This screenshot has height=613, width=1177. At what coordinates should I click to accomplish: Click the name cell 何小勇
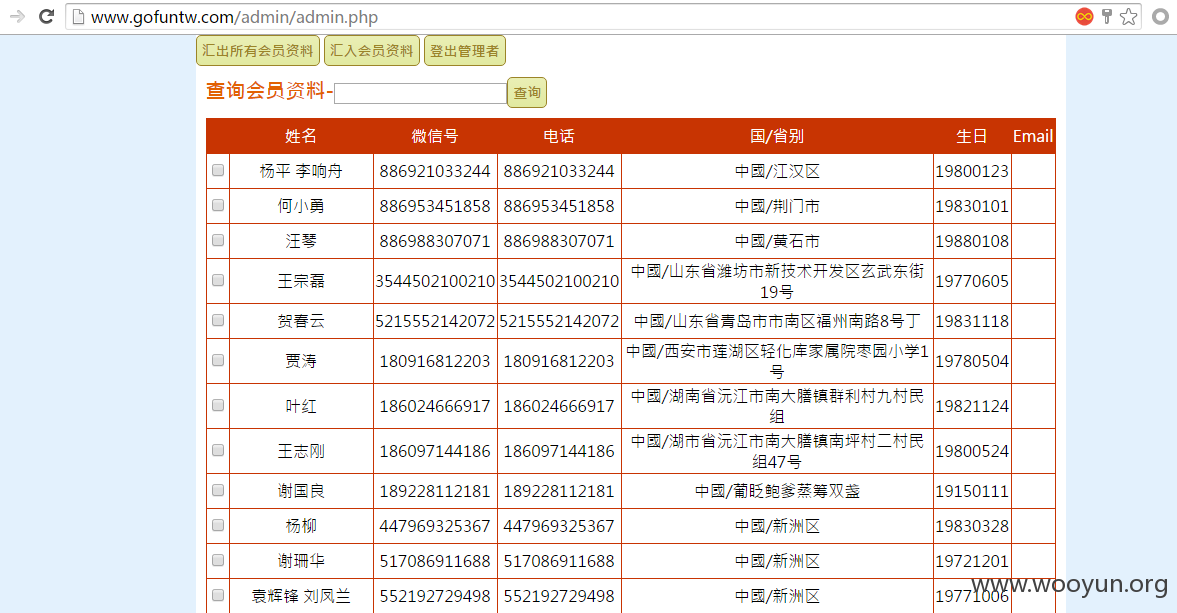(x=301, y=206)
